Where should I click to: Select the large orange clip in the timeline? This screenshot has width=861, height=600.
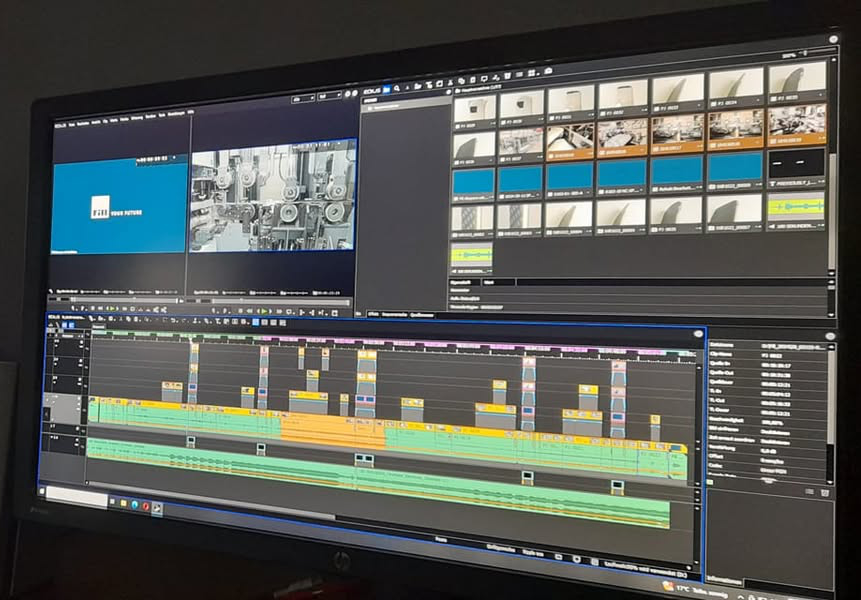click(331, 430)
